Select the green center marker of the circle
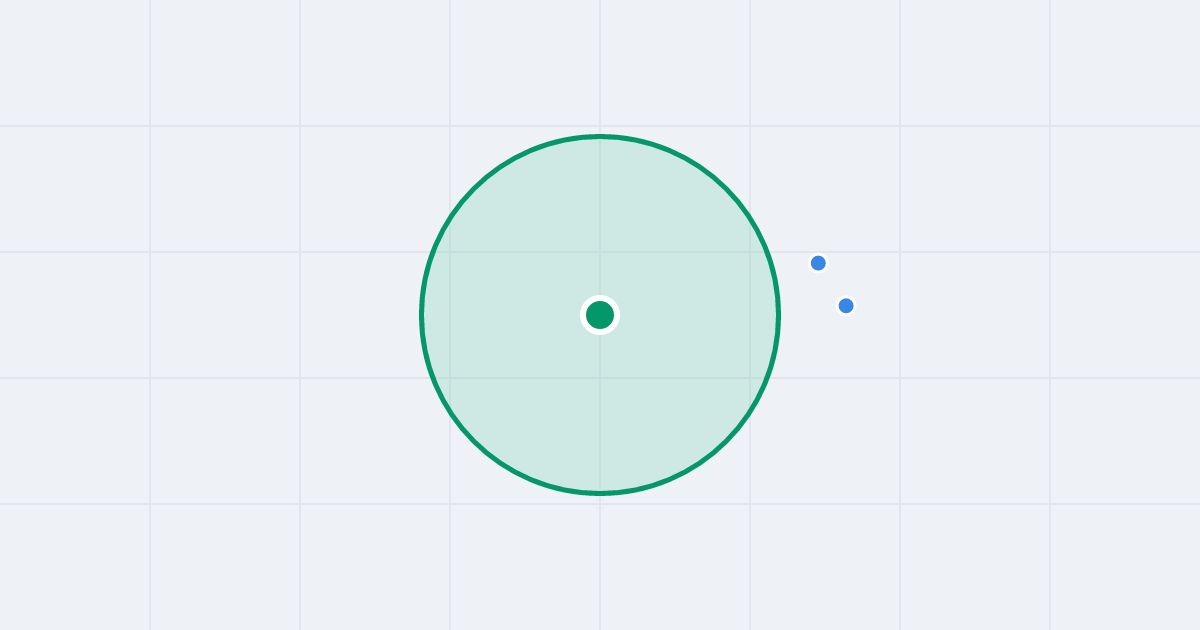This screenshot has width=1200, height=630. (x=600, y=315)
